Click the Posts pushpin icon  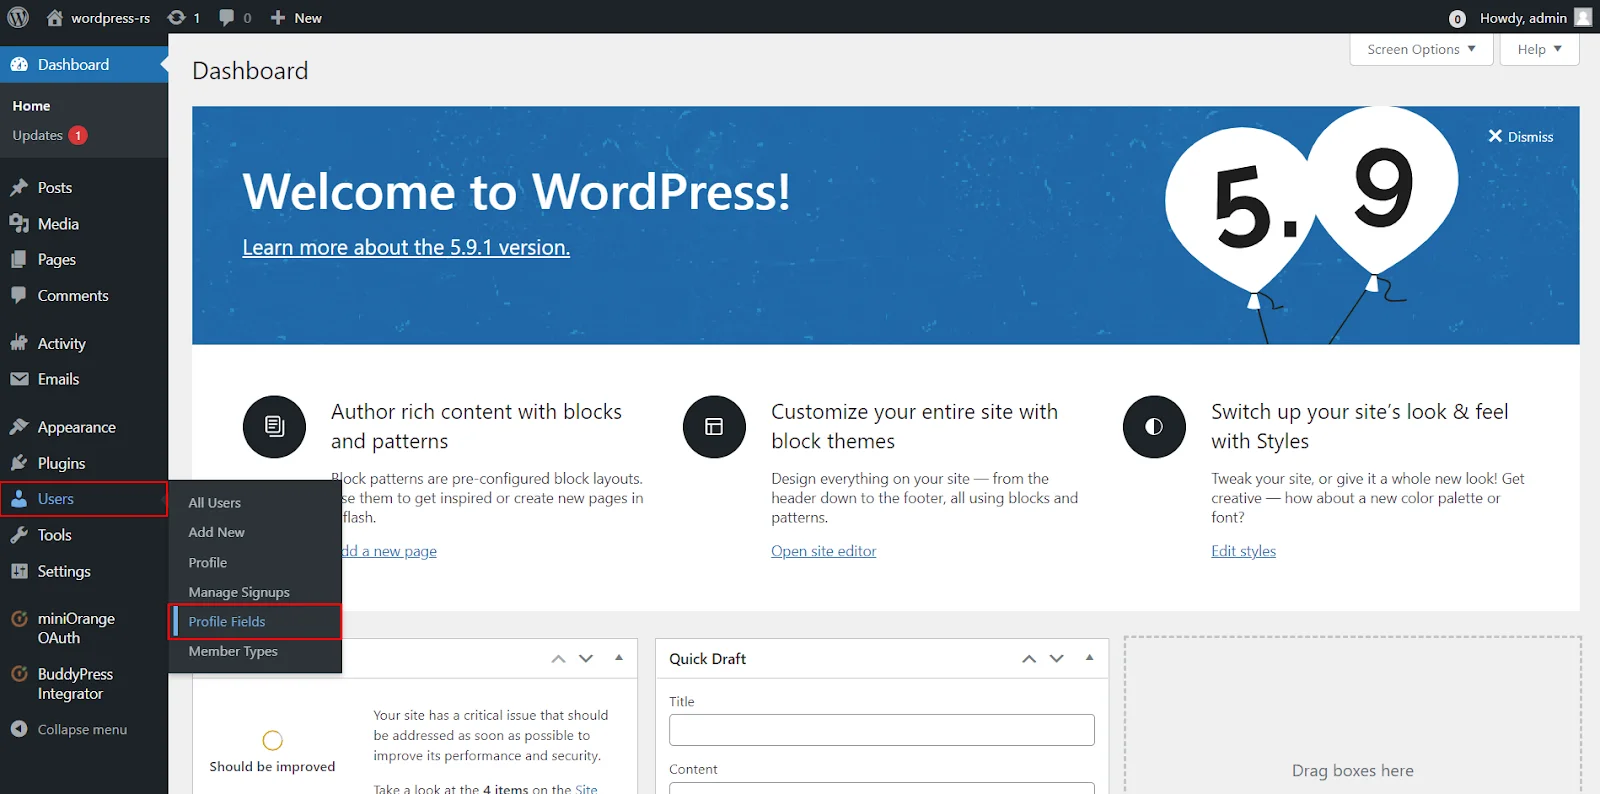(19, 188)
